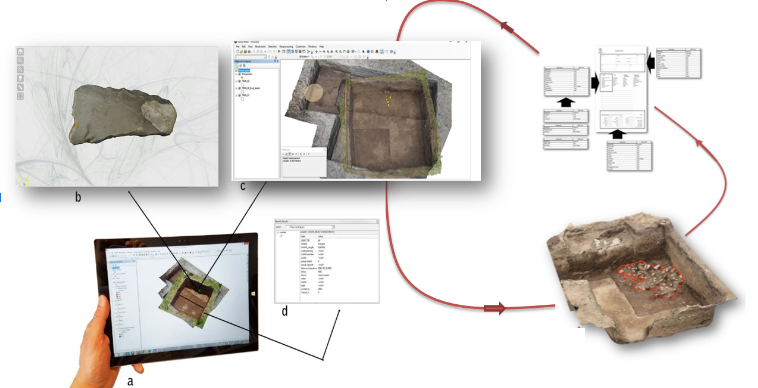Click the zoom out icon in 3D viewer

[x=20, y=69]
